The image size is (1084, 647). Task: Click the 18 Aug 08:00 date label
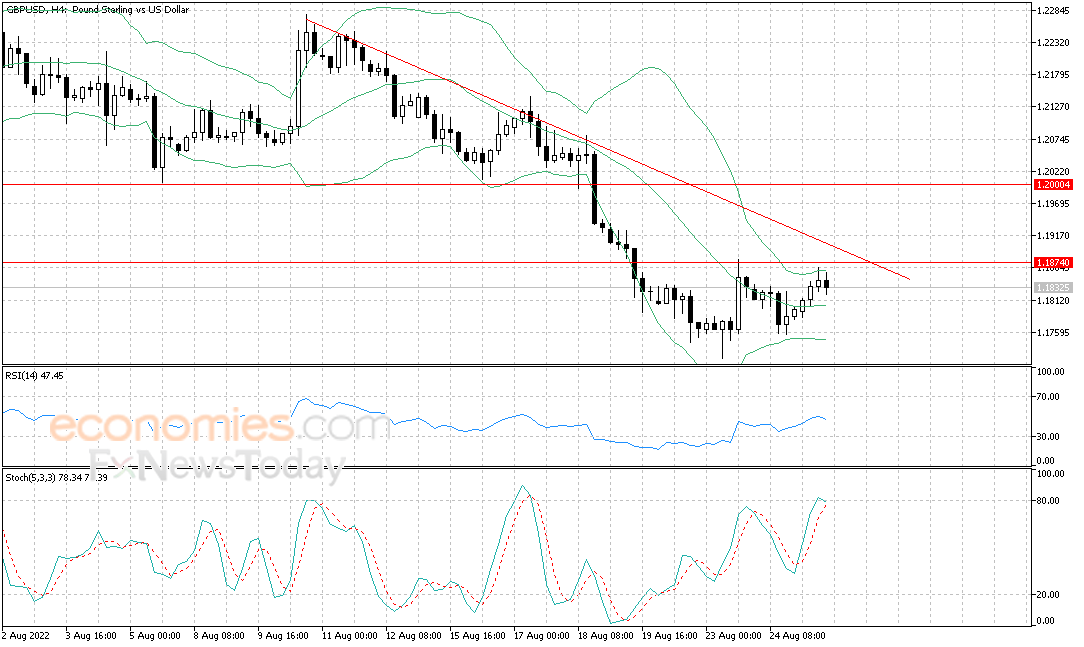(x=606, y=635)
